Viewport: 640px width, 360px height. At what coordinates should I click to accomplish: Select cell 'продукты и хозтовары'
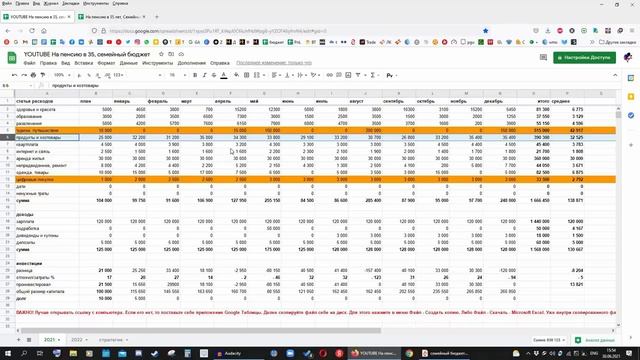(47, 138)
